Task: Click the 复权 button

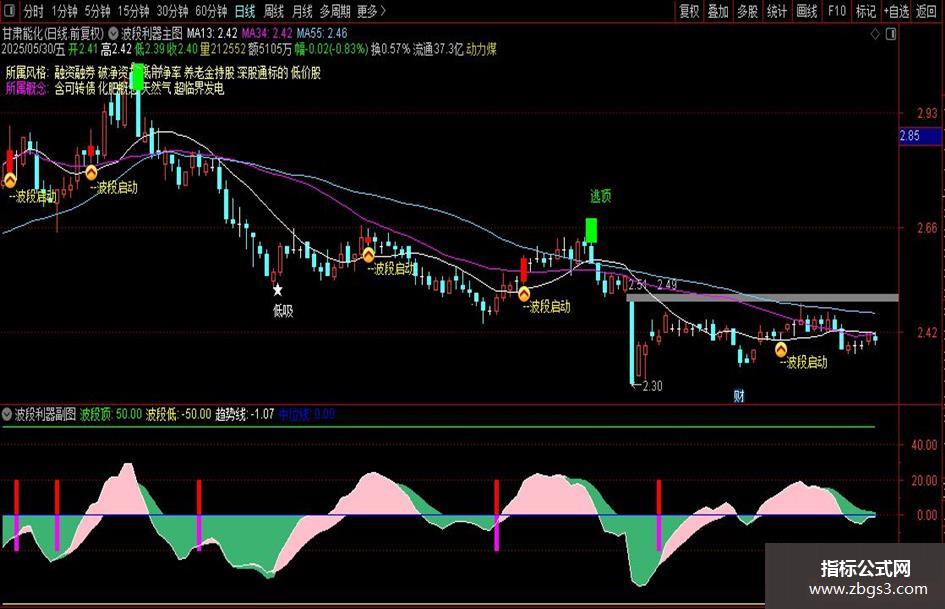Action: 689,11
